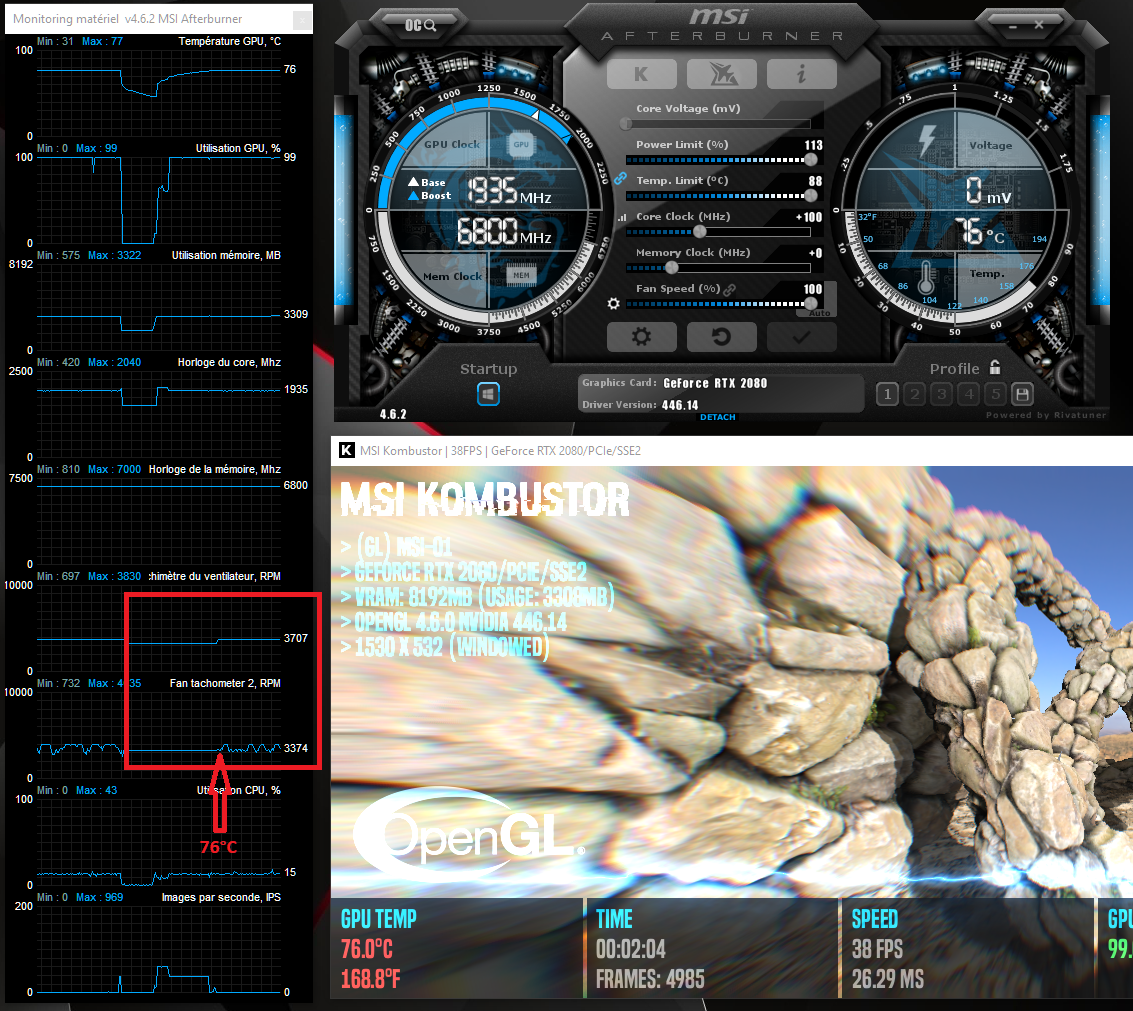
Task: Click the Power Limit value 113
Action: [814, 145]
